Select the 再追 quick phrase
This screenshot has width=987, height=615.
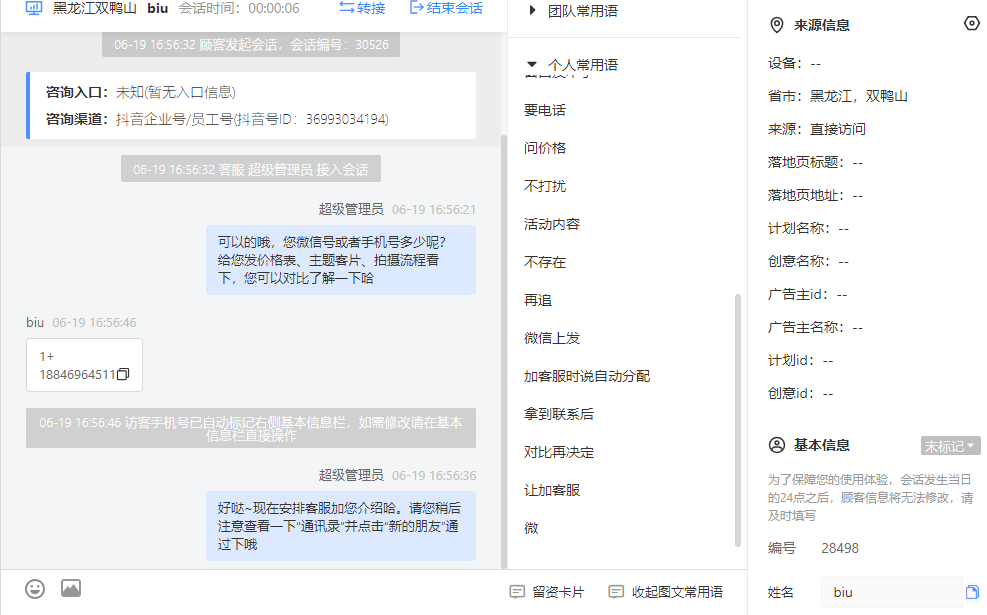(538, 300)
